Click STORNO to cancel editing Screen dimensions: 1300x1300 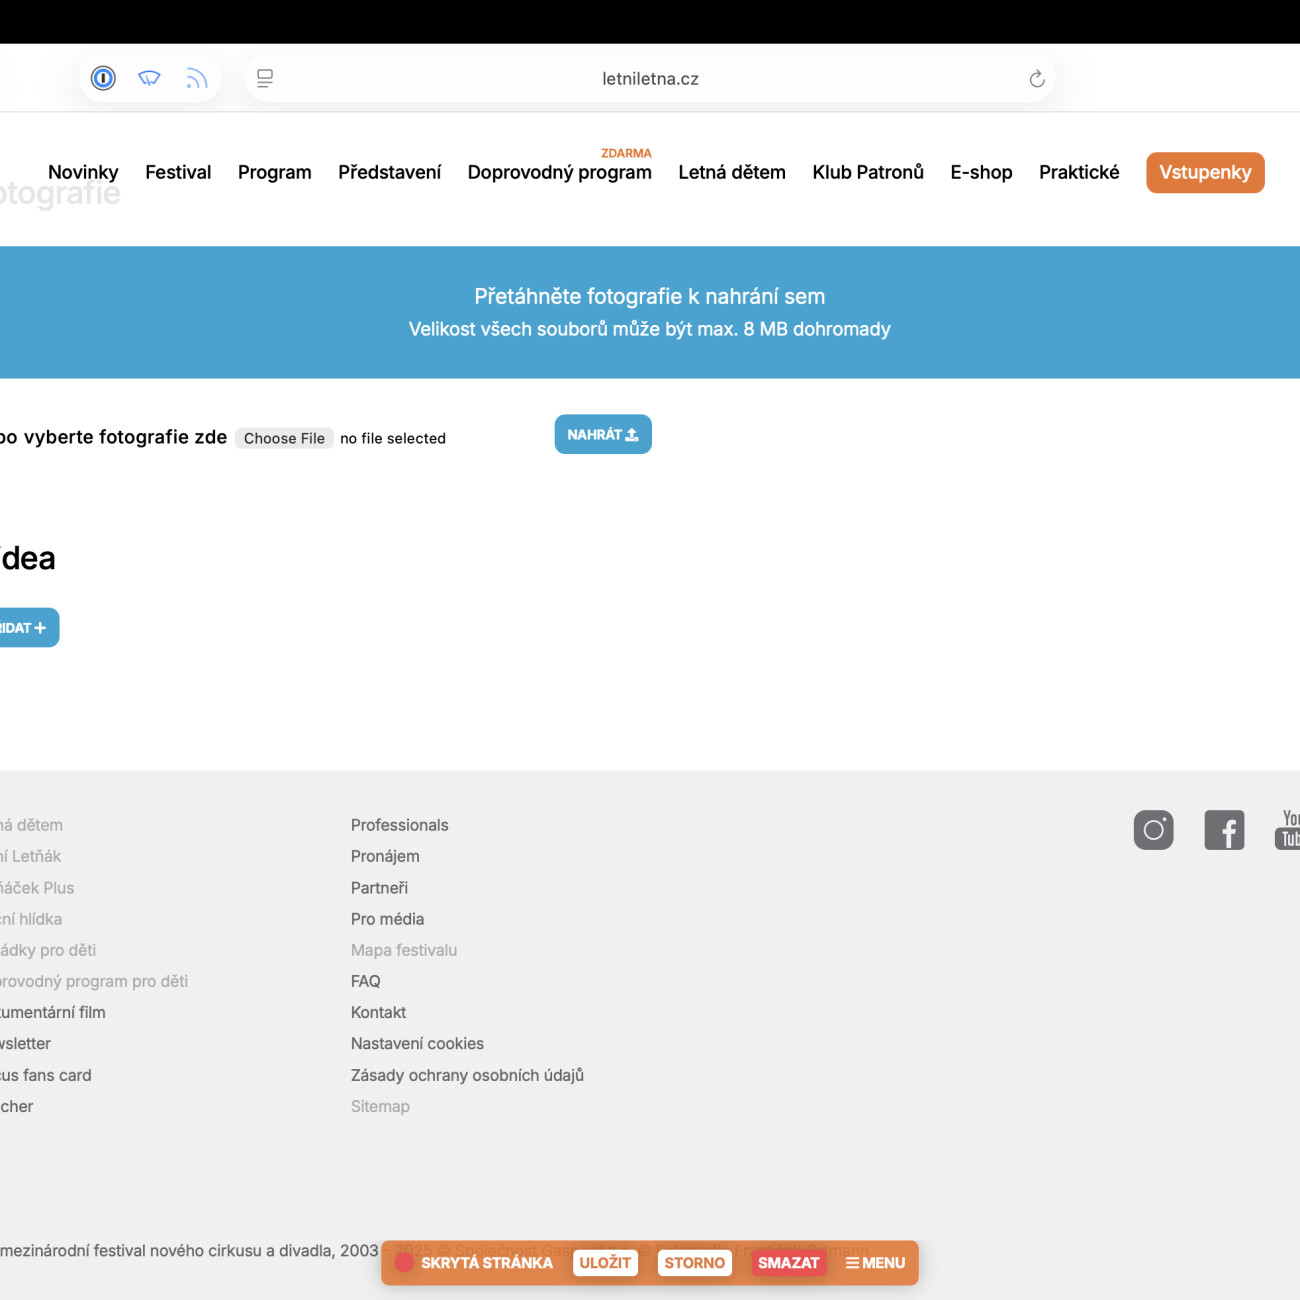pyautogui.click(x=694, y=1263)
